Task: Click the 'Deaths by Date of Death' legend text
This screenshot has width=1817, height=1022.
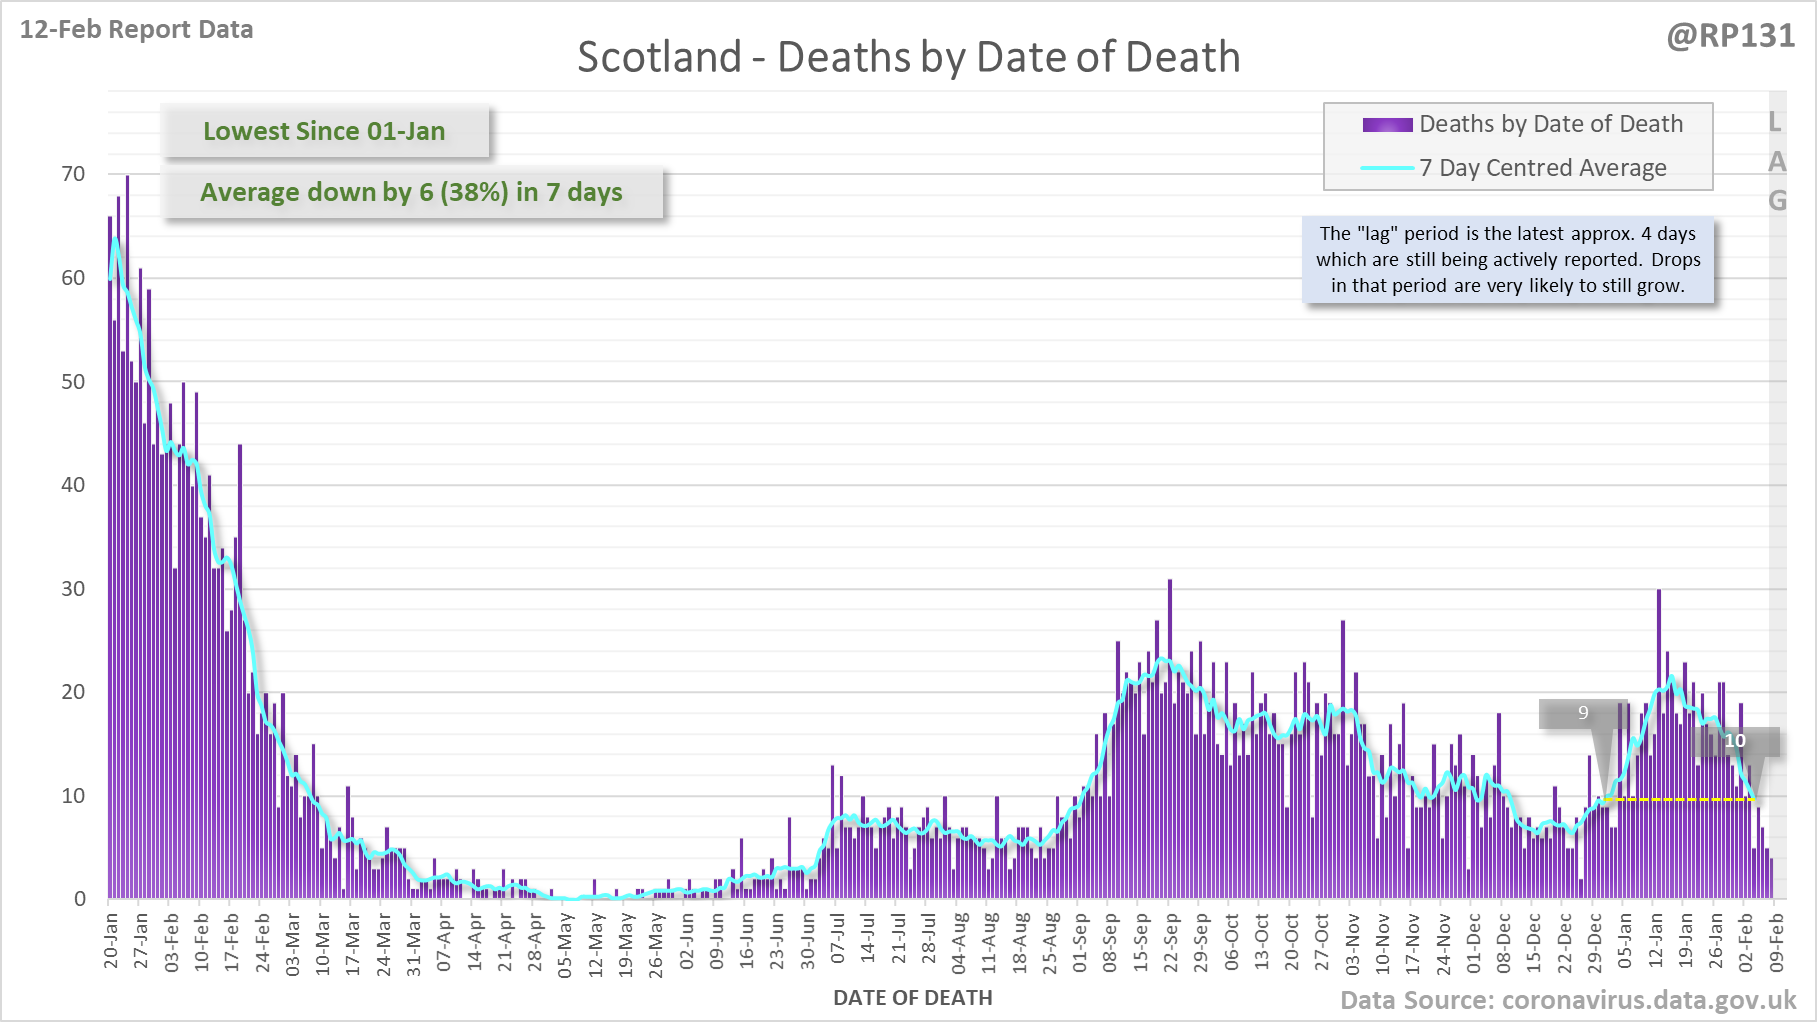Action: point(1551,124)
